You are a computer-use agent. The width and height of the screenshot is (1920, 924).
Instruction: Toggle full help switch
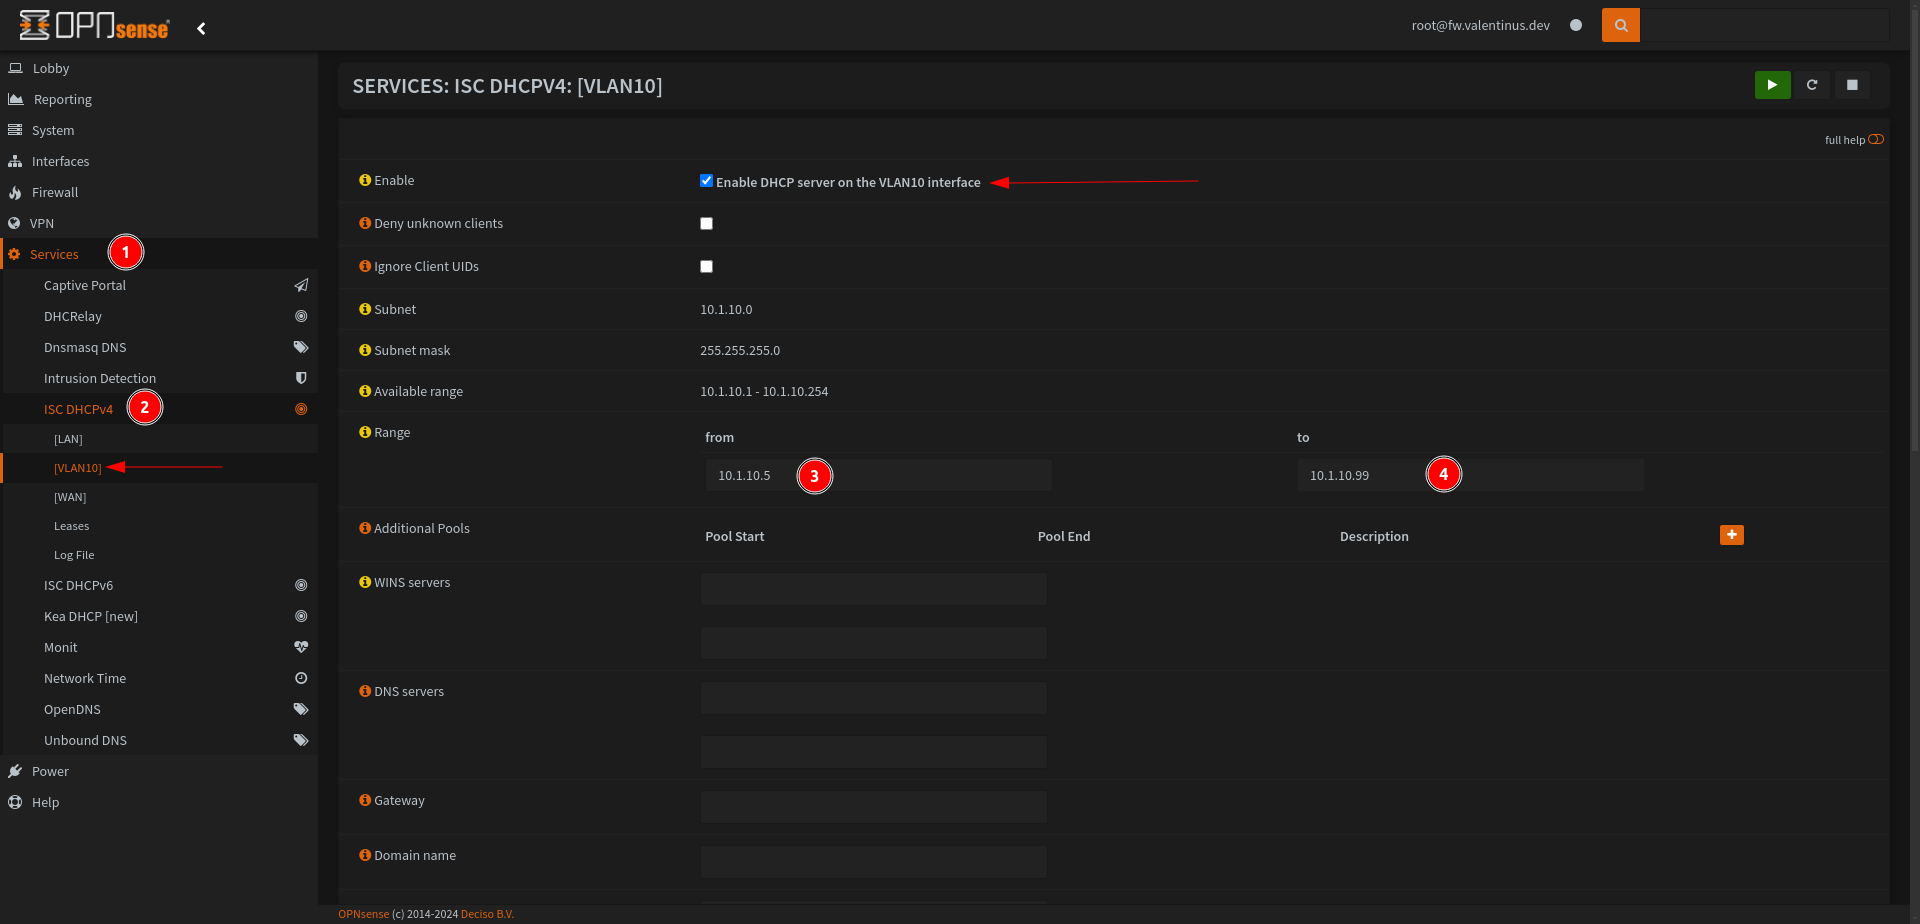(x=1876, y=139)
